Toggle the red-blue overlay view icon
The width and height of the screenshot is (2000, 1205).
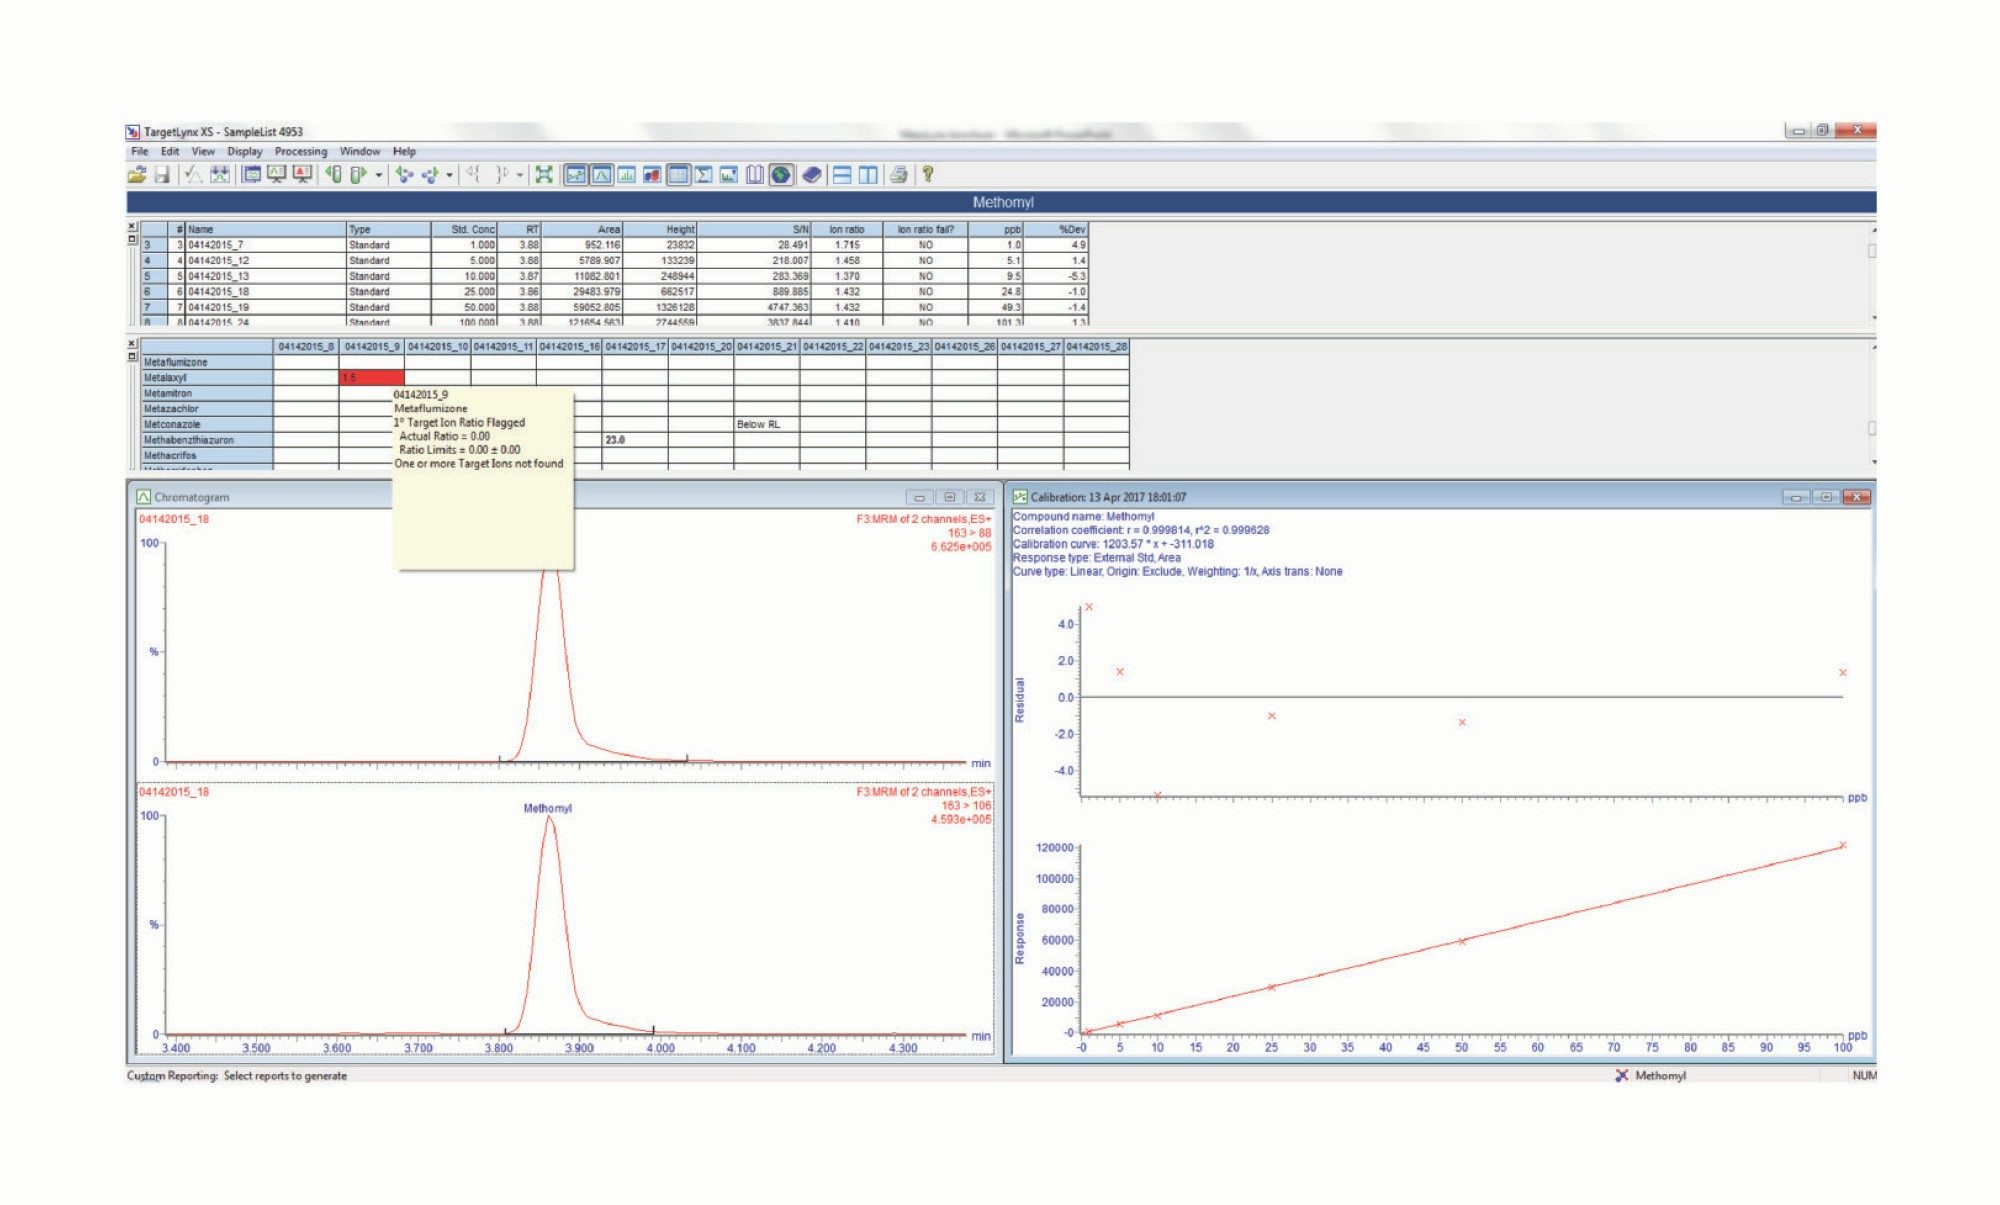pyautogui.click(x=652, y=175)
